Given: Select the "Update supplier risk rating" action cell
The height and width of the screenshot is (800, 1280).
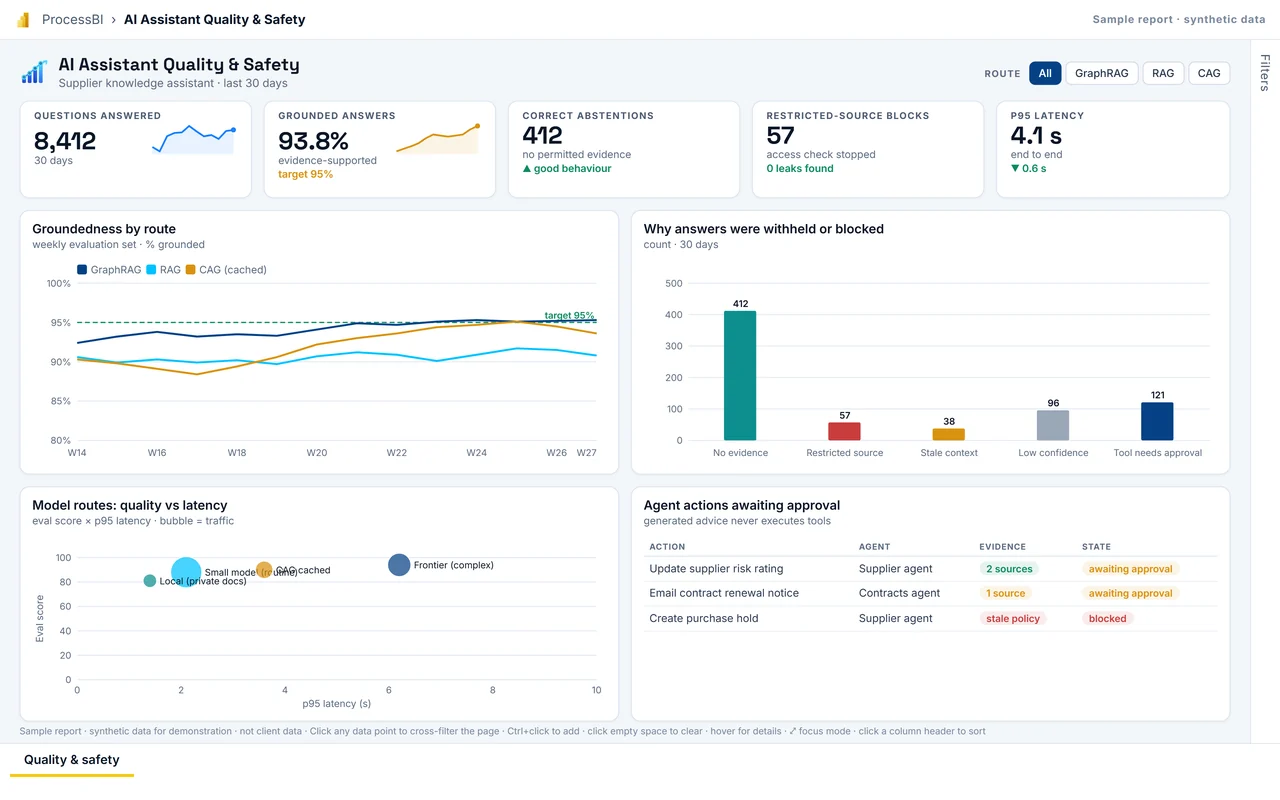Looking at the screenshot, I should point(716,569).
